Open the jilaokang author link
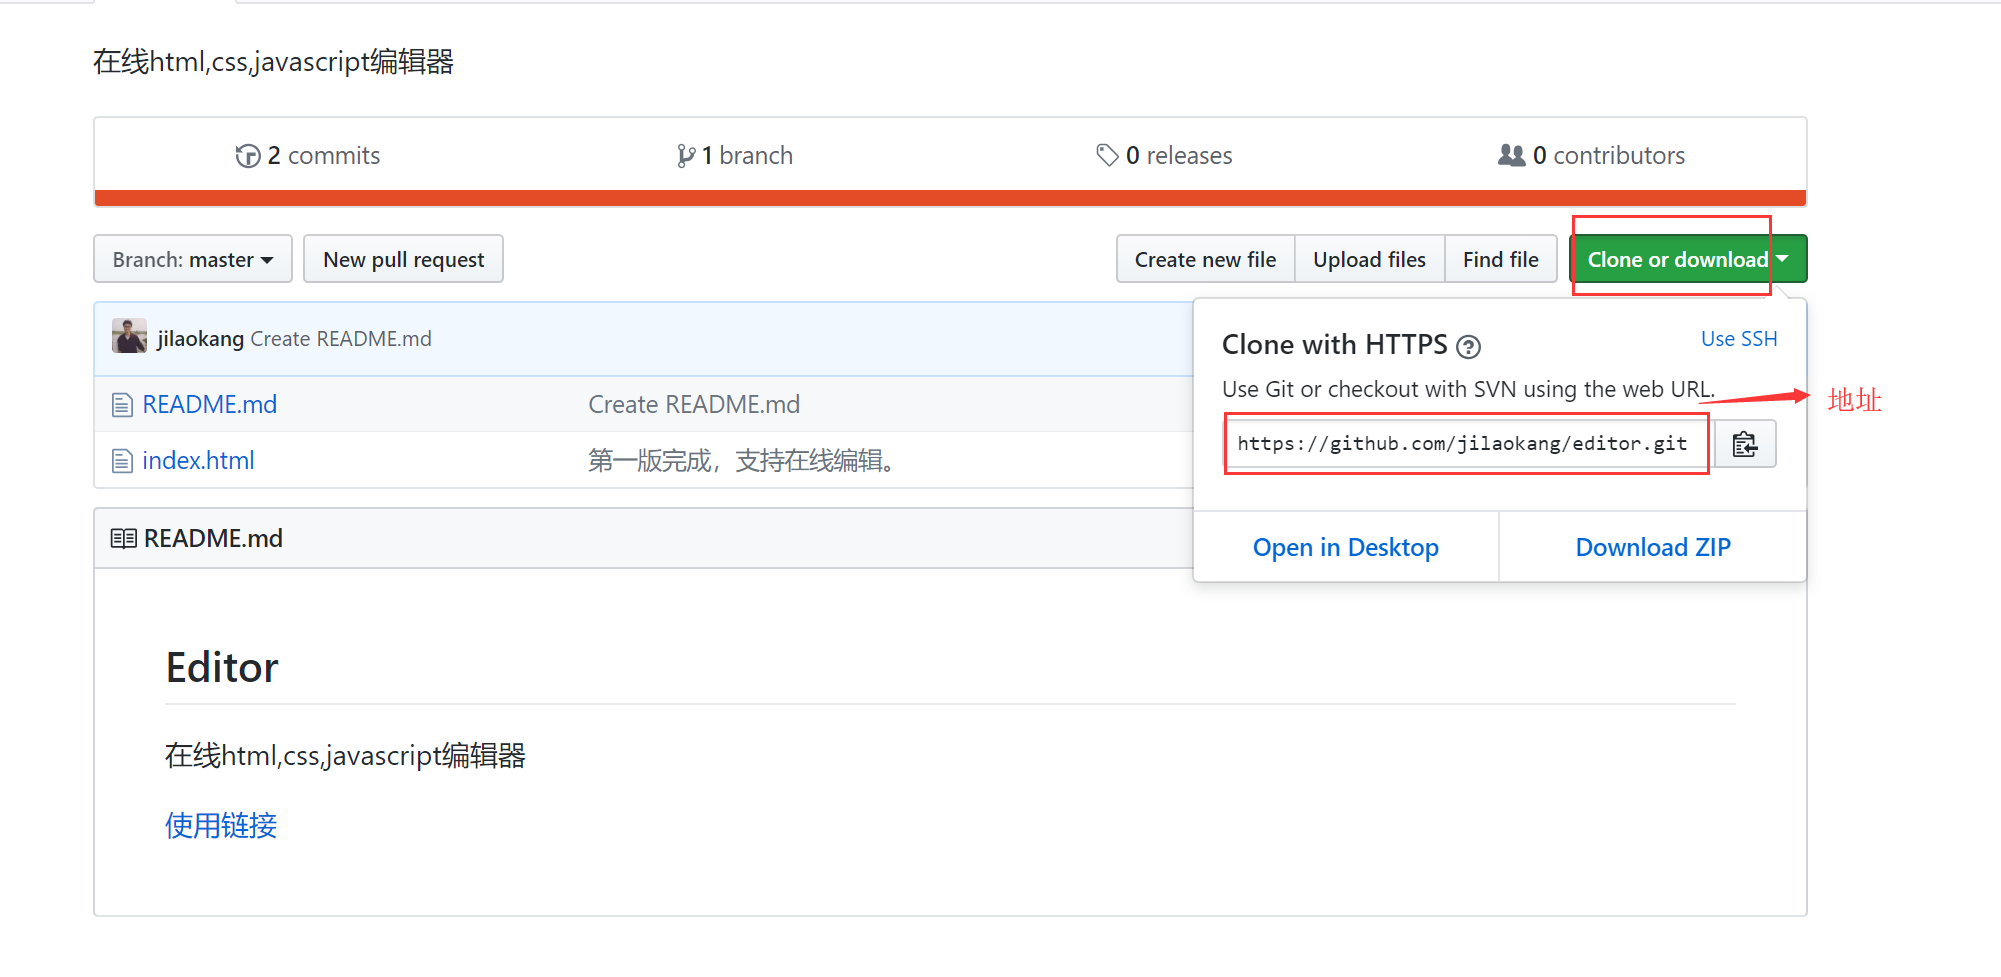Image resolution: width=2001 pixels, height=977 pixels. [x=200, y=339]
